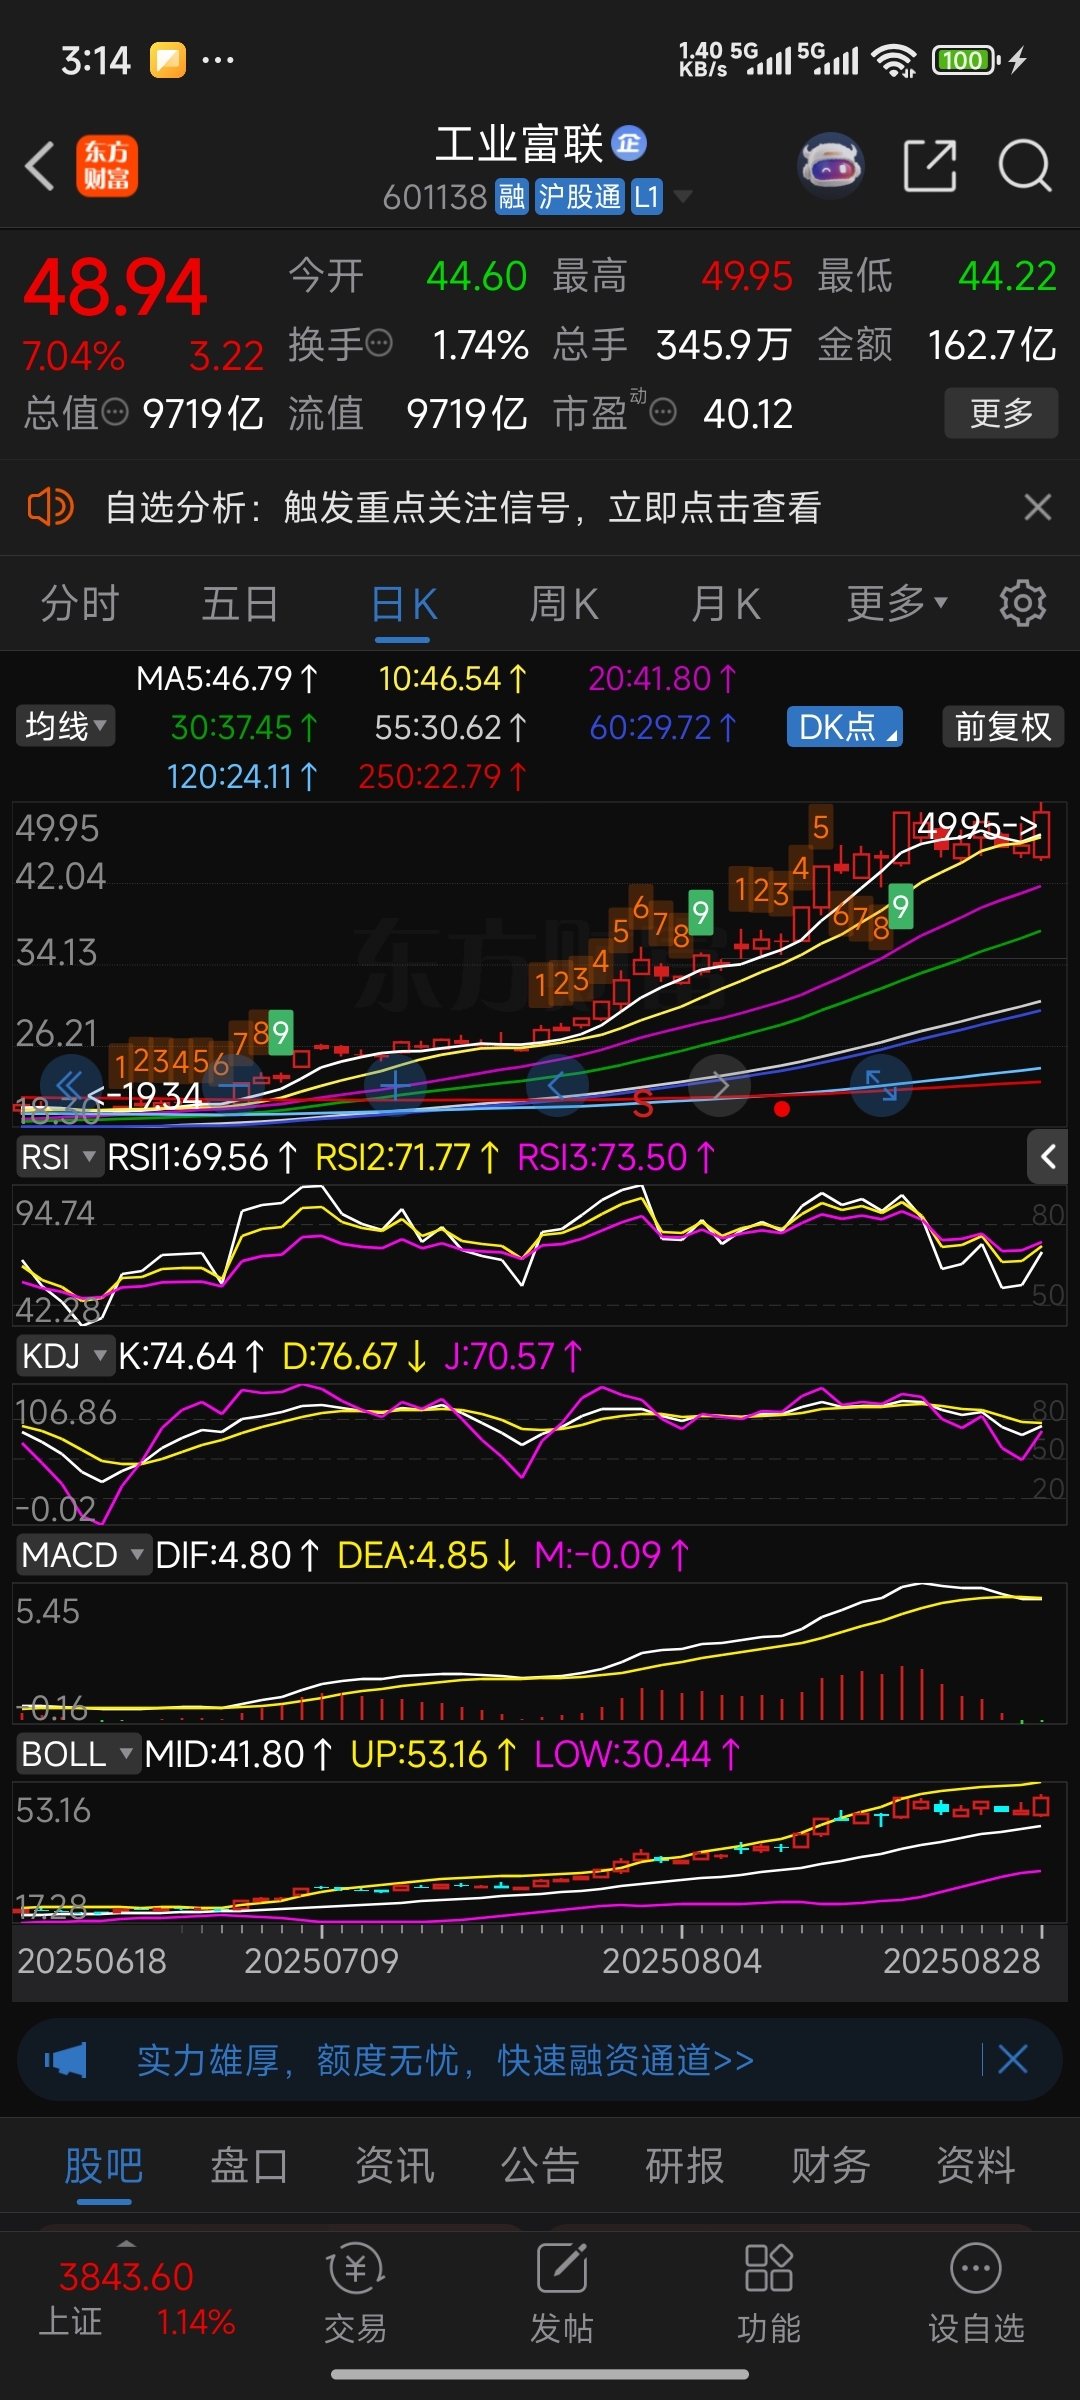Viewport: 1080px width, 2400px height.
Task: Switch to 分时 chart tab
Action: tap(80, 604)
